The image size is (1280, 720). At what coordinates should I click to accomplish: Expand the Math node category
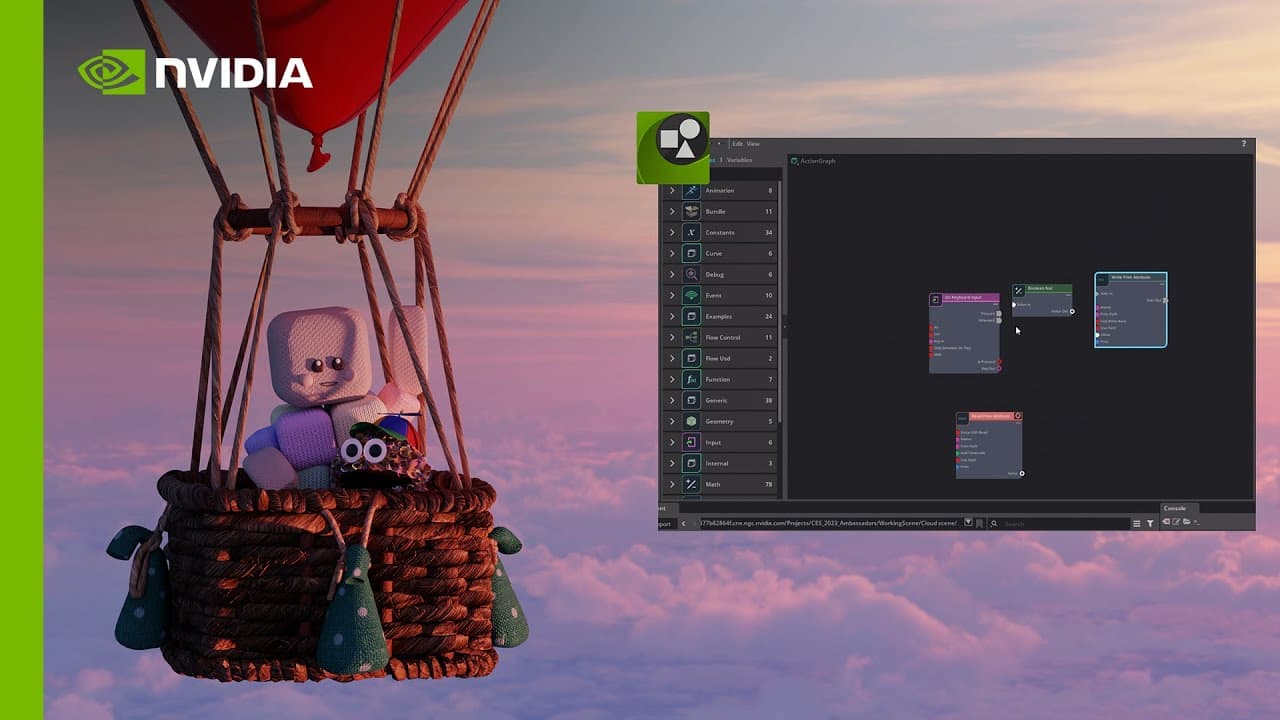click(x=672, y=484)
